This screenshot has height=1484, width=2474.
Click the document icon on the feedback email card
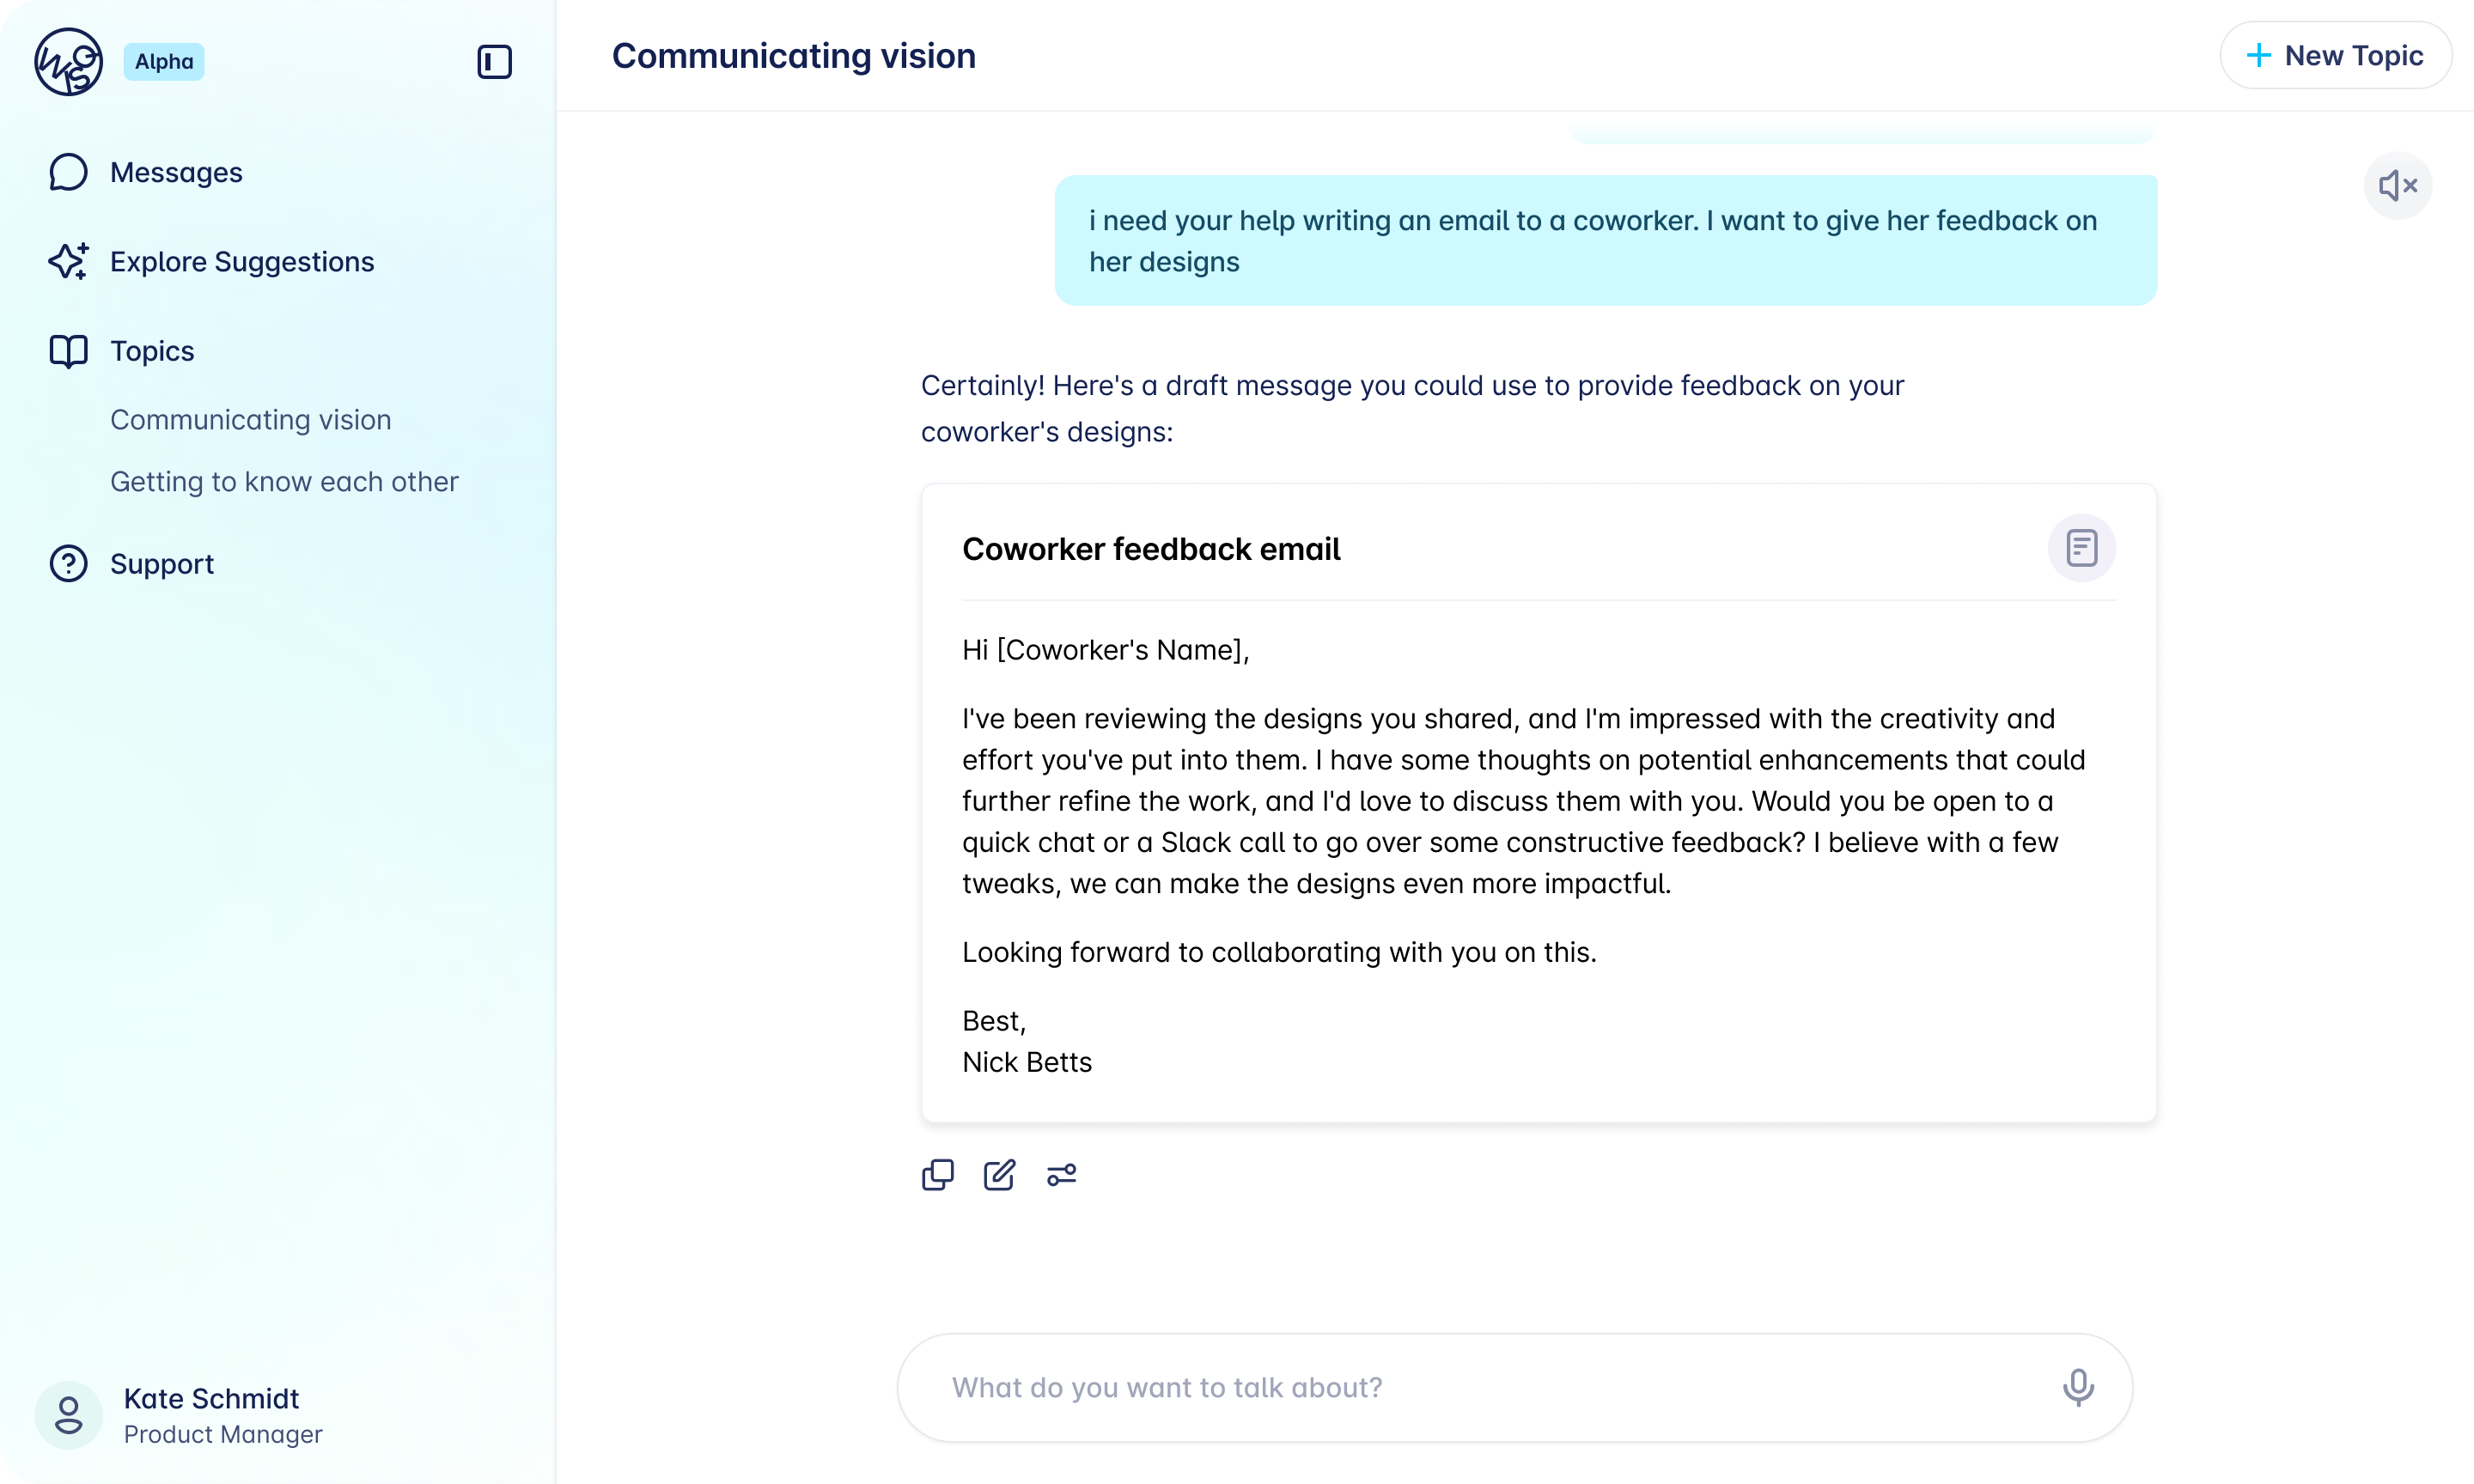(2082, 548)
